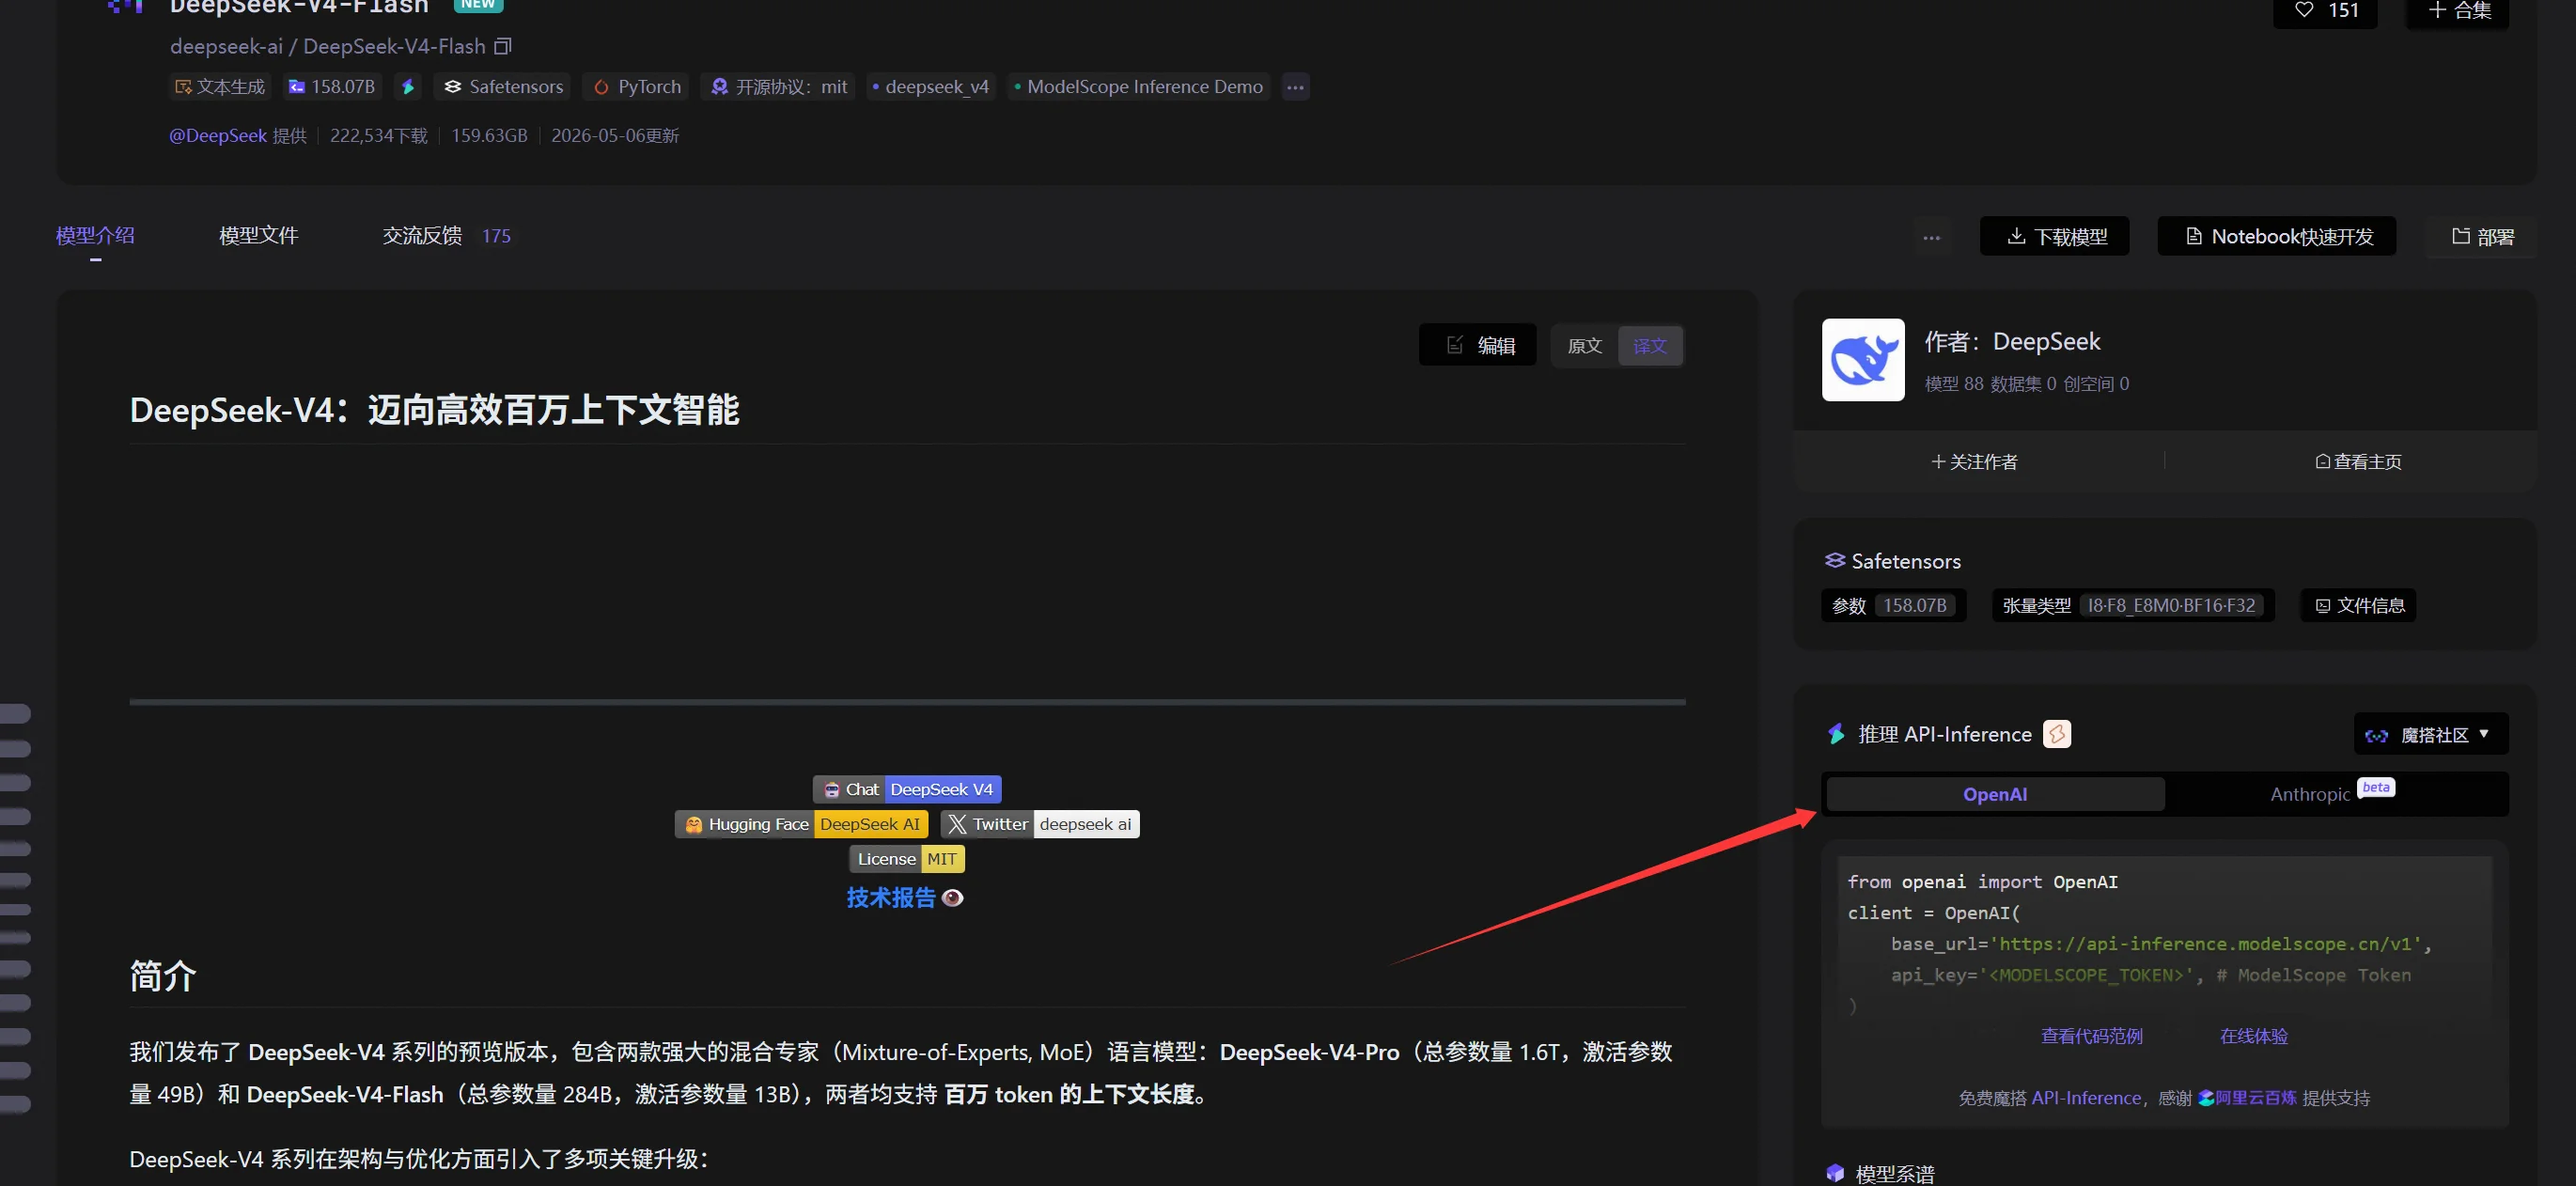The height and width of the screenshot is (1186, 2576).
Task: Click the 参数 158.07B tag
Action: coord(1893,605)
